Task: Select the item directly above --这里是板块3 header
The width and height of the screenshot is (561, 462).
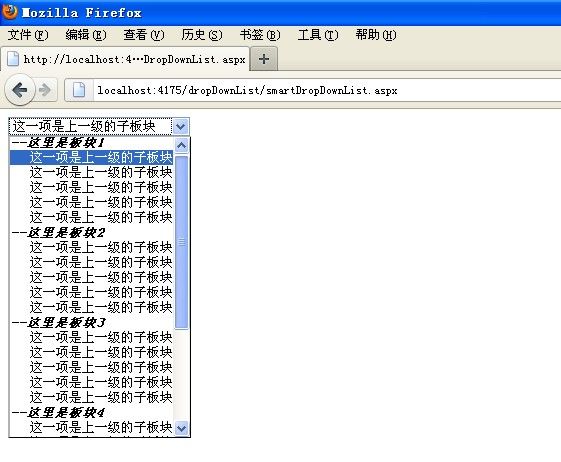Action: coord(92,307)
